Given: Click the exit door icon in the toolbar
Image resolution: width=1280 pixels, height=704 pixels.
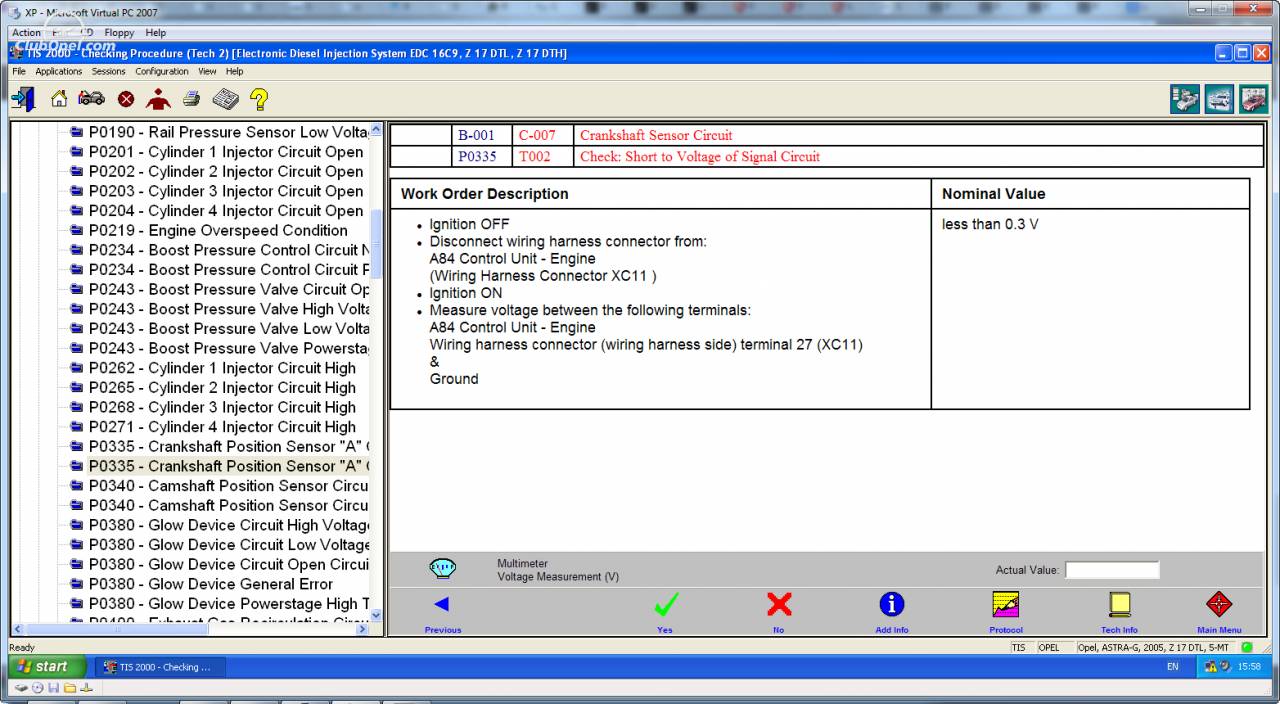Looking at the screenshot, I should tap(23, 99).
